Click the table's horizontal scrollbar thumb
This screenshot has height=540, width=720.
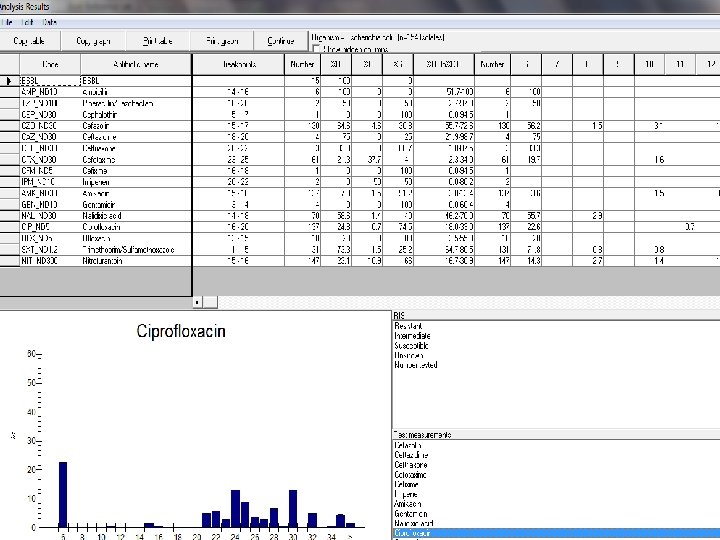(210, 302)
